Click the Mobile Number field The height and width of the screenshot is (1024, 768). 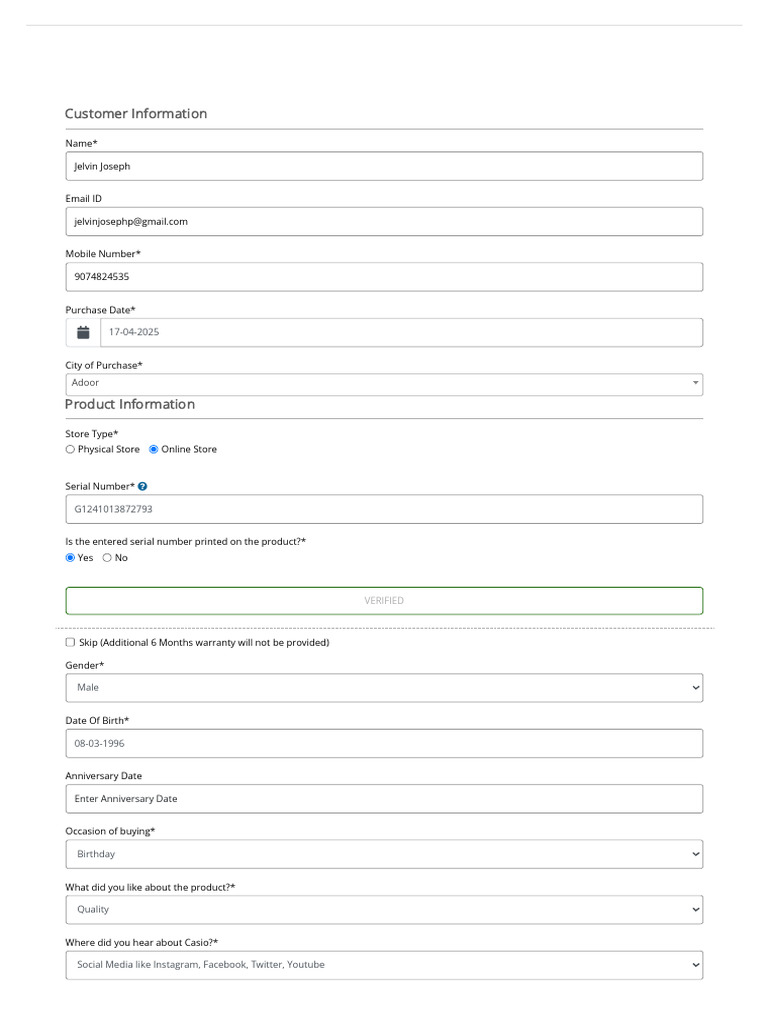click(x=384, y=277)
